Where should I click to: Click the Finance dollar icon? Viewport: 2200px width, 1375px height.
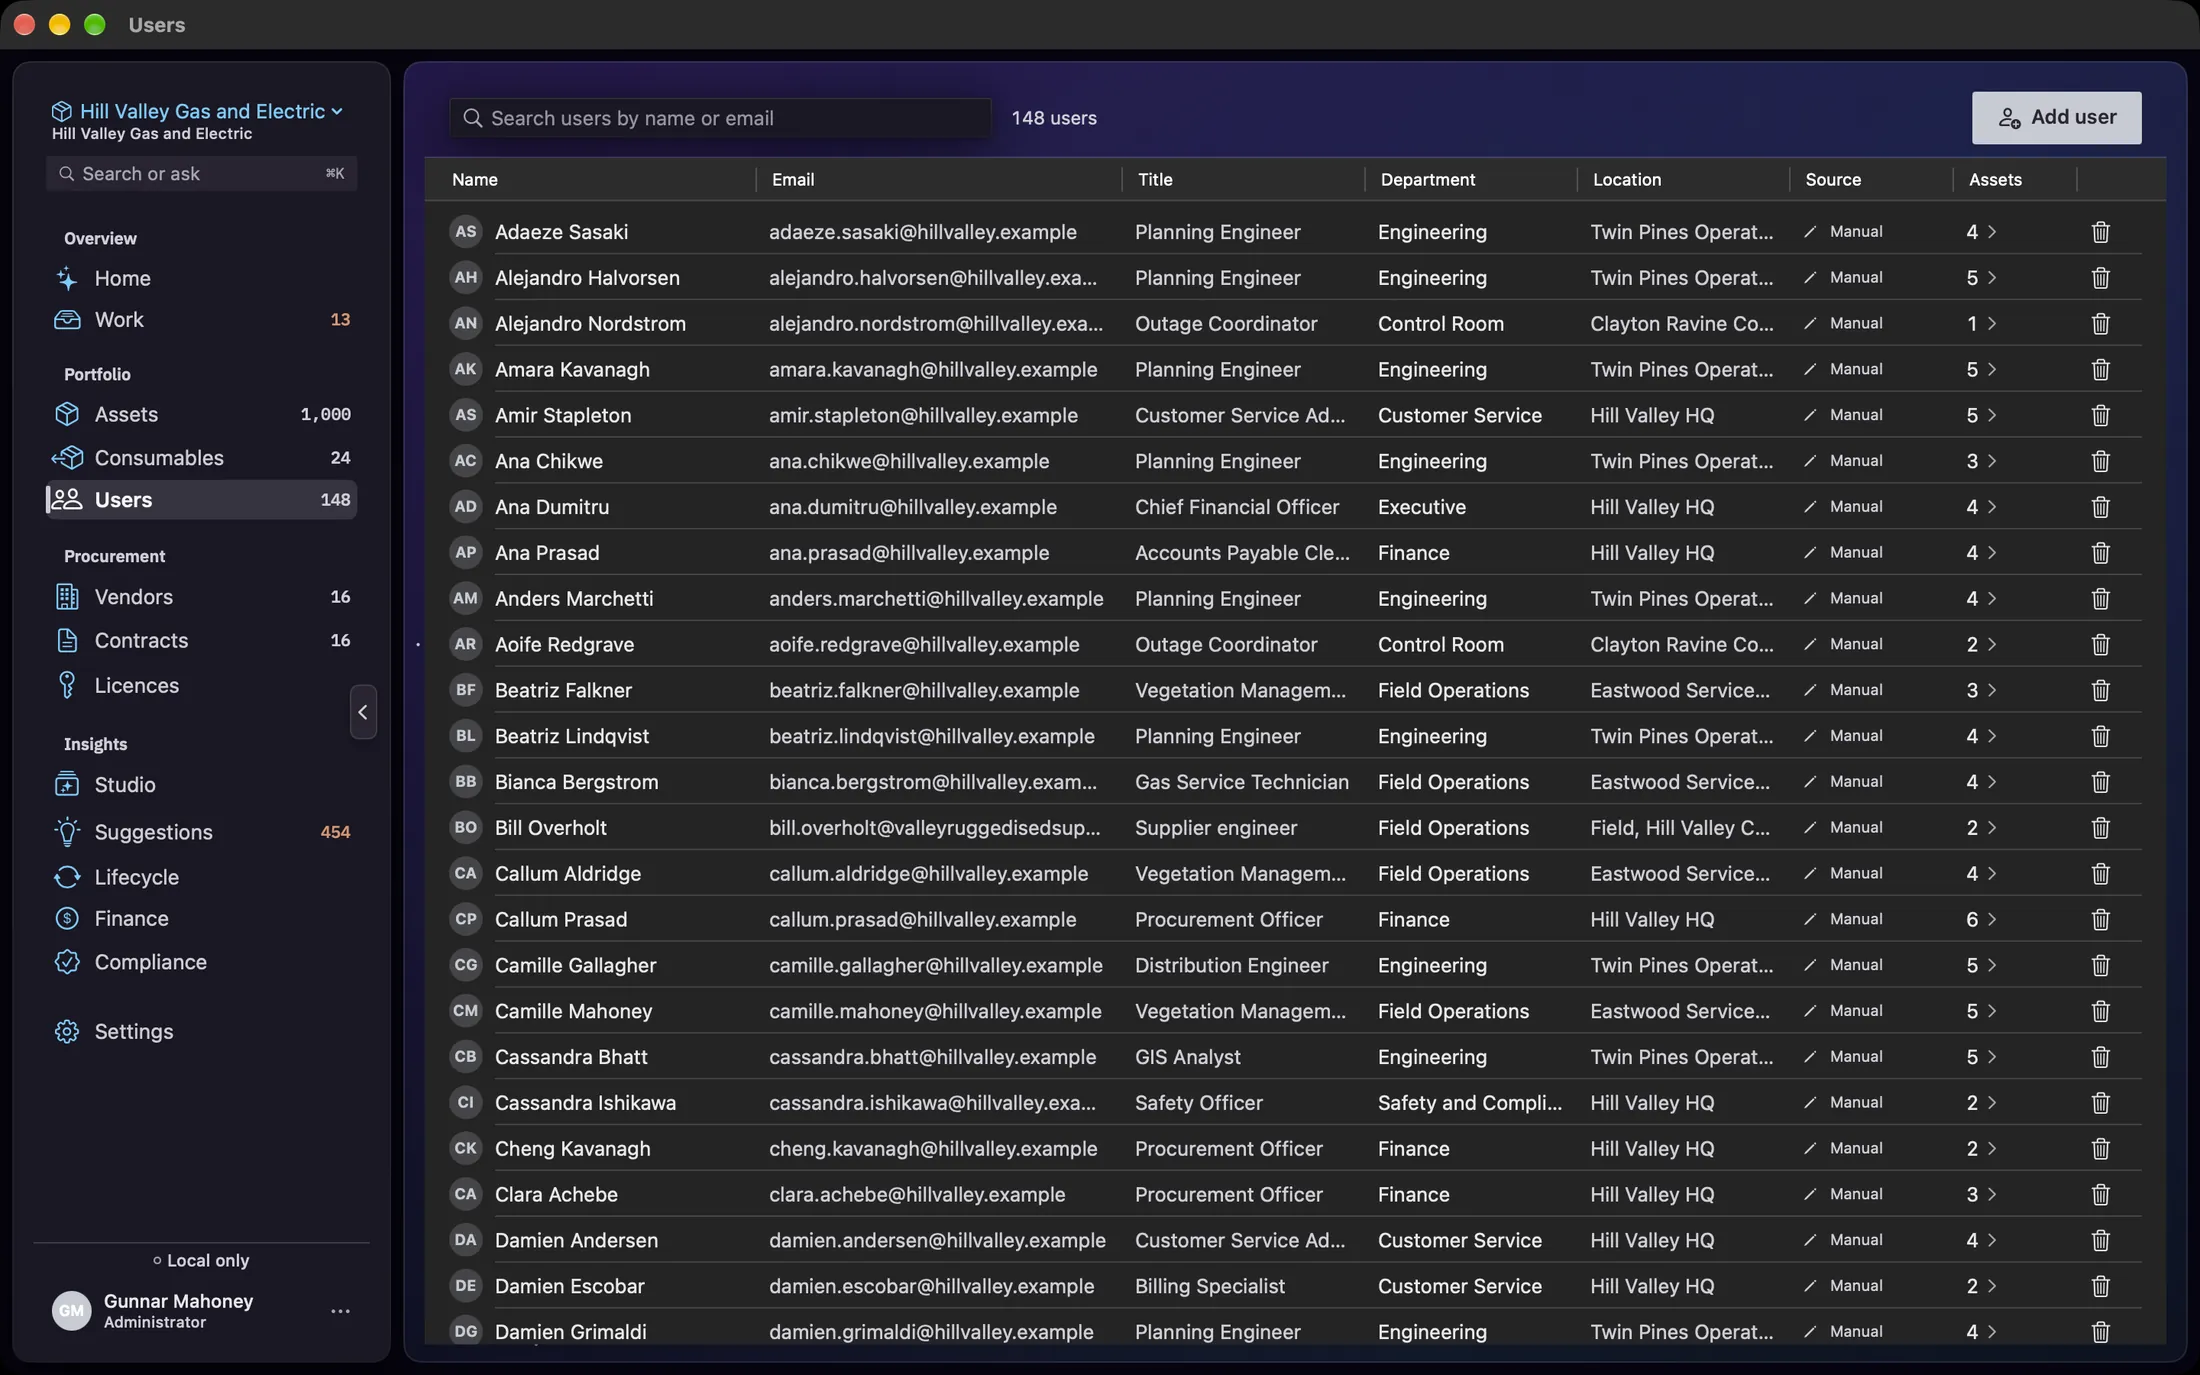[x=67, y=919]
